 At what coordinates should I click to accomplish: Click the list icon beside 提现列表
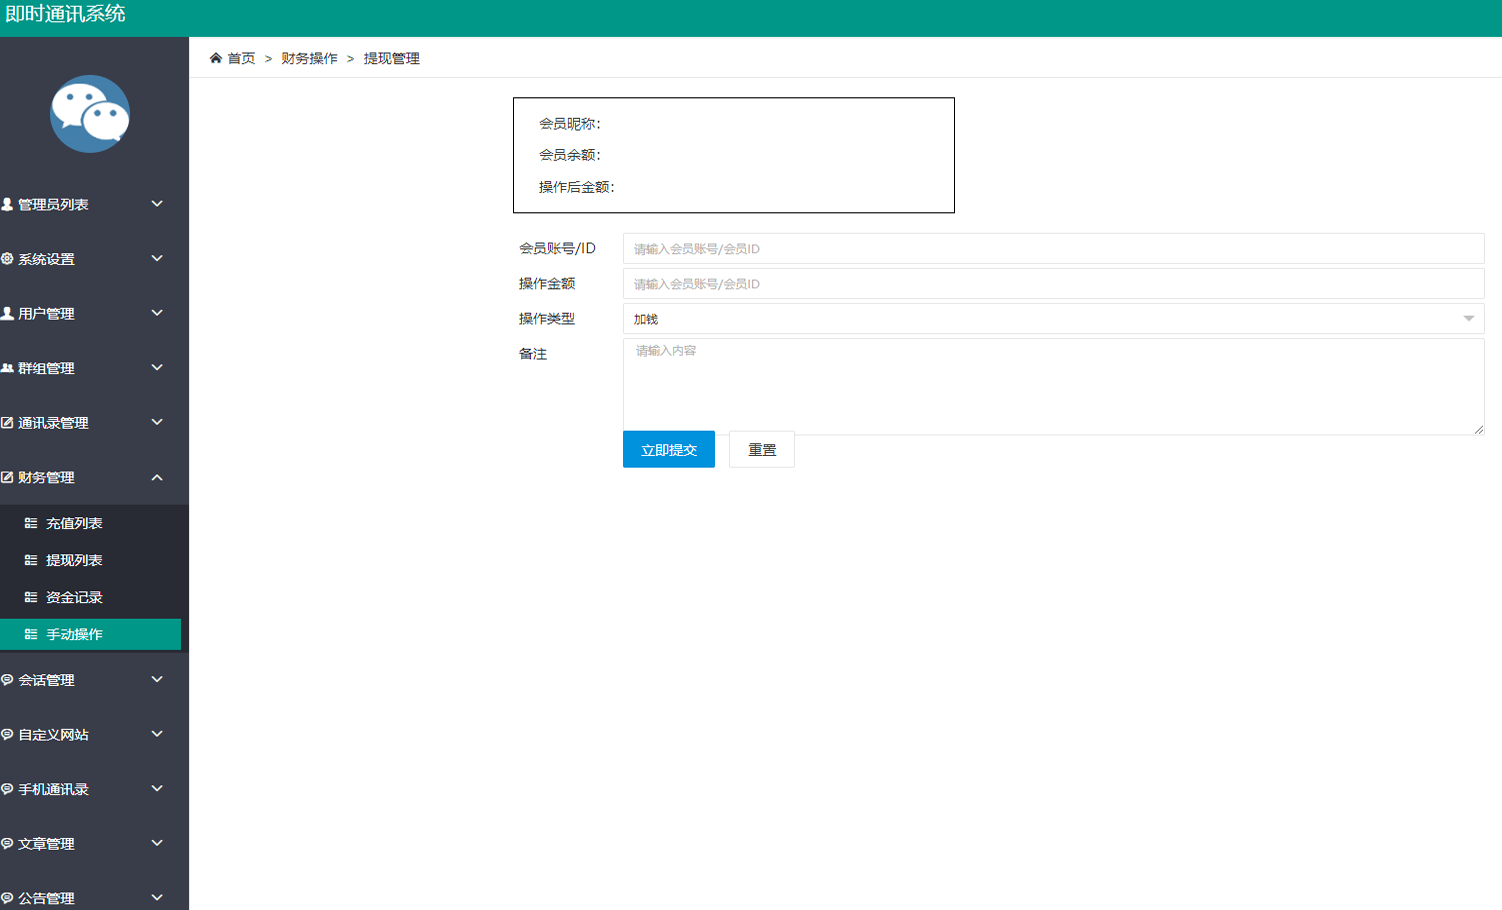pyautogui.click(x=31, y=560)
